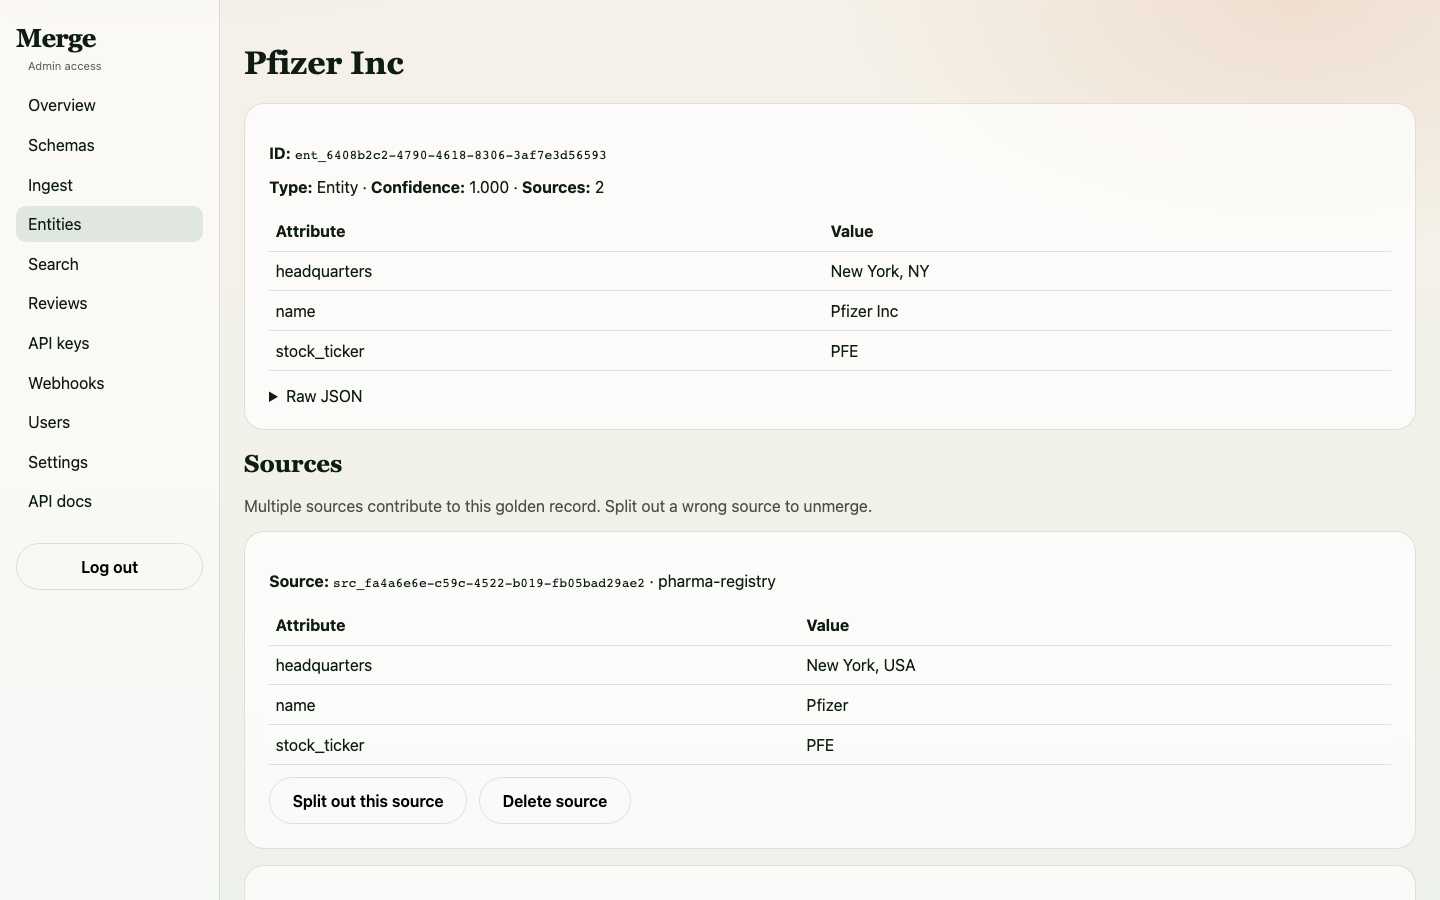Click Attribute header in source table
This screenshot has width=1440, height=900.
point(310,625)
